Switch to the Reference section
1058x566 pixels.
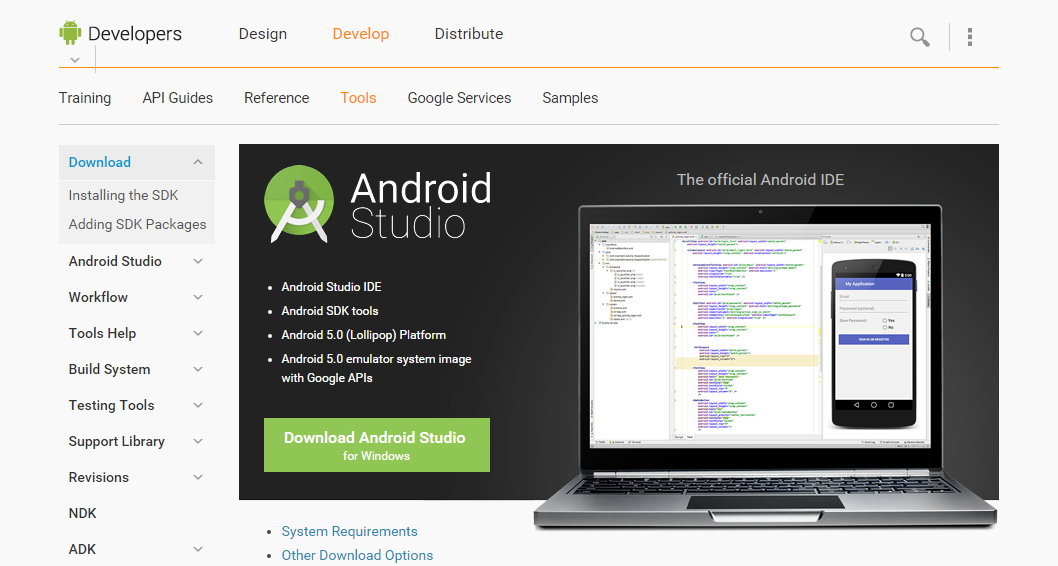tap(277, 98)
